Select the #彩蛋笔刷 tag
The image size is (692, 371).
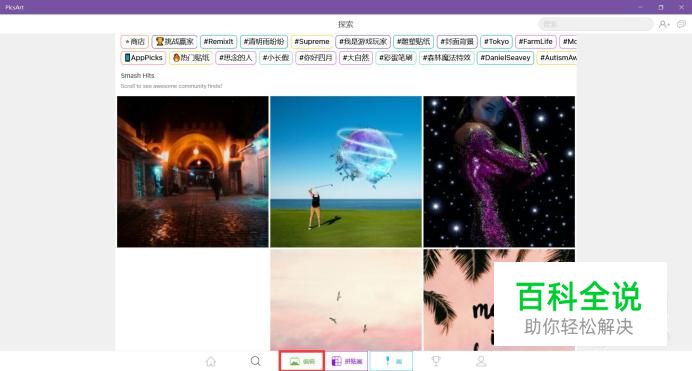396,58
